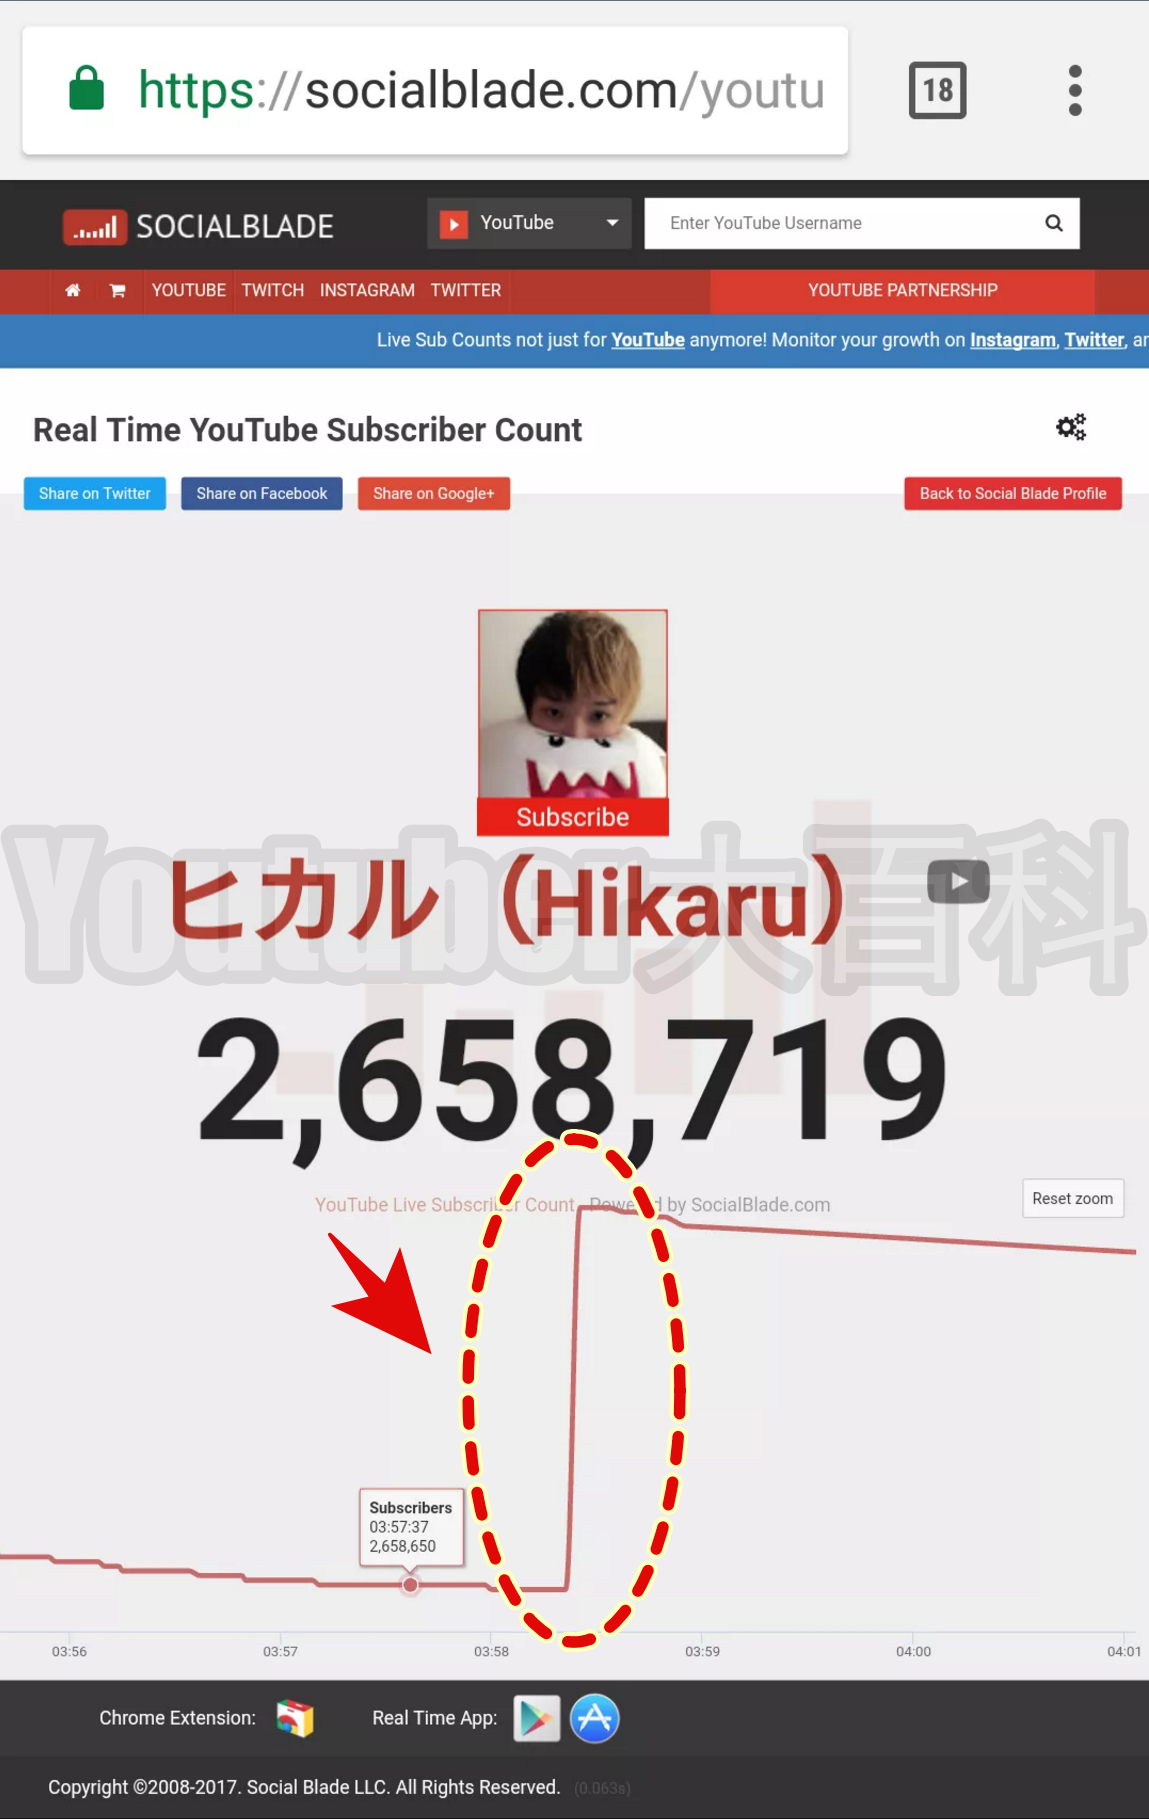
Task: Open the settings gears icon
Action: (x=1071, y=427)
